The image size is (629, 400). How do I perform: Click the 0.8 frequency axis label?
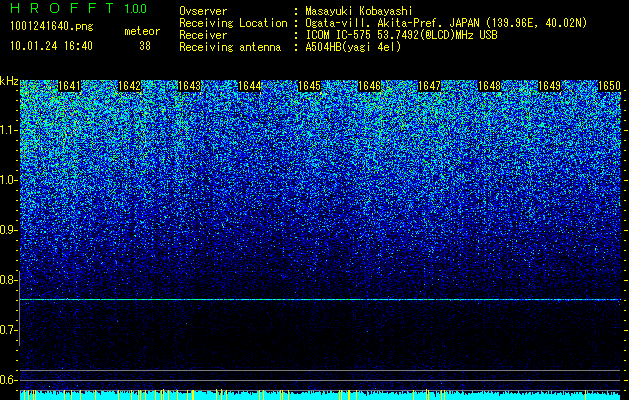coord(9,280)
